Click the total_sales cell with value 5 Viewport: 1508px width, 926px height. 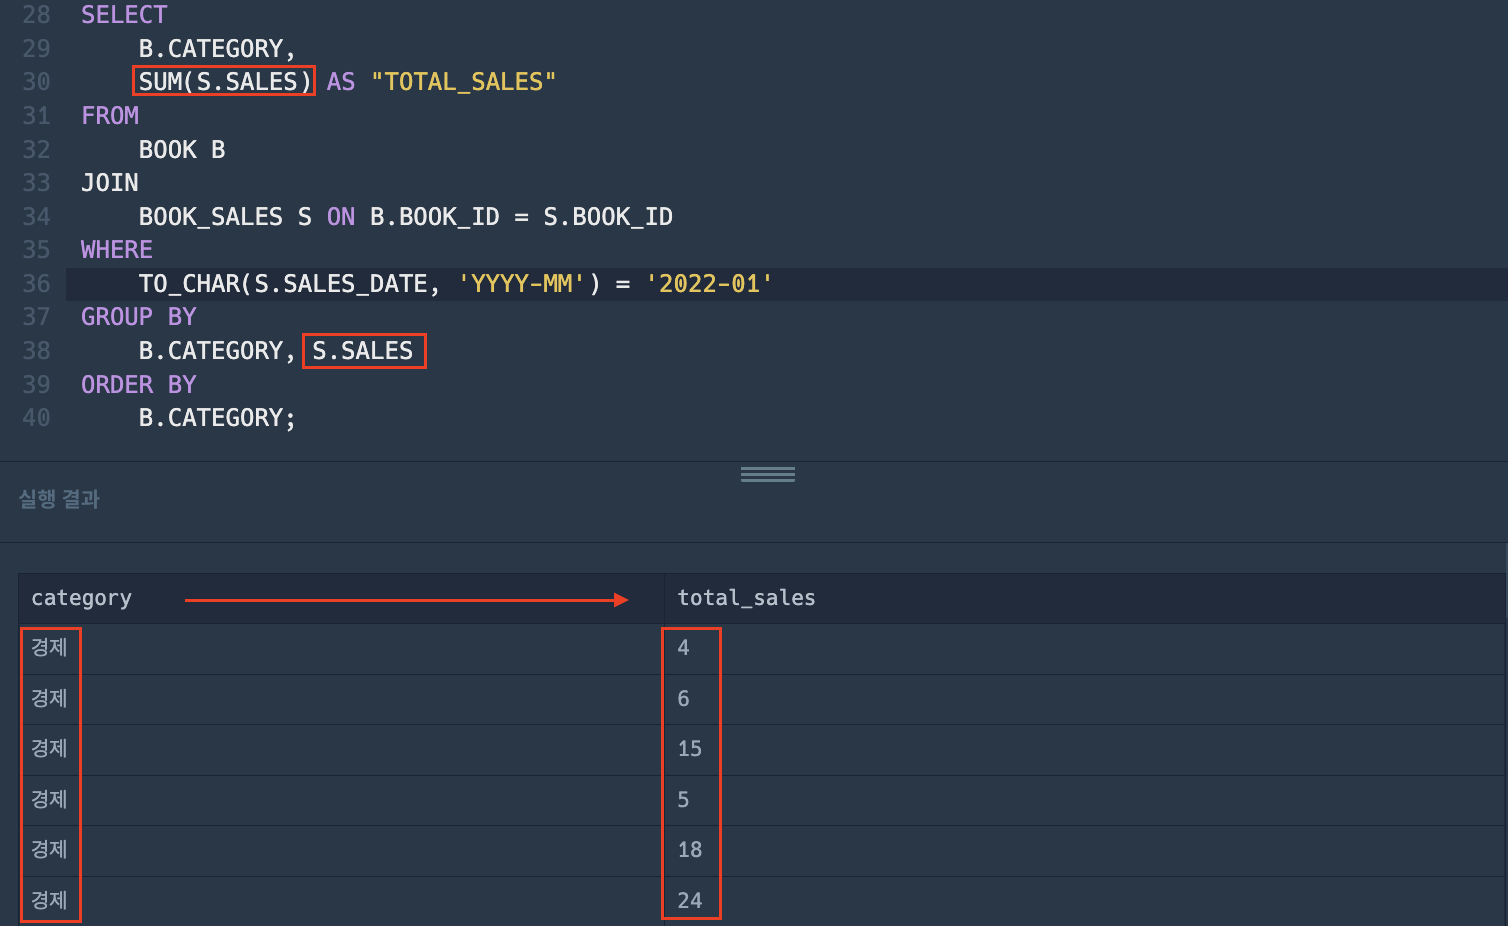point(1084,800)
